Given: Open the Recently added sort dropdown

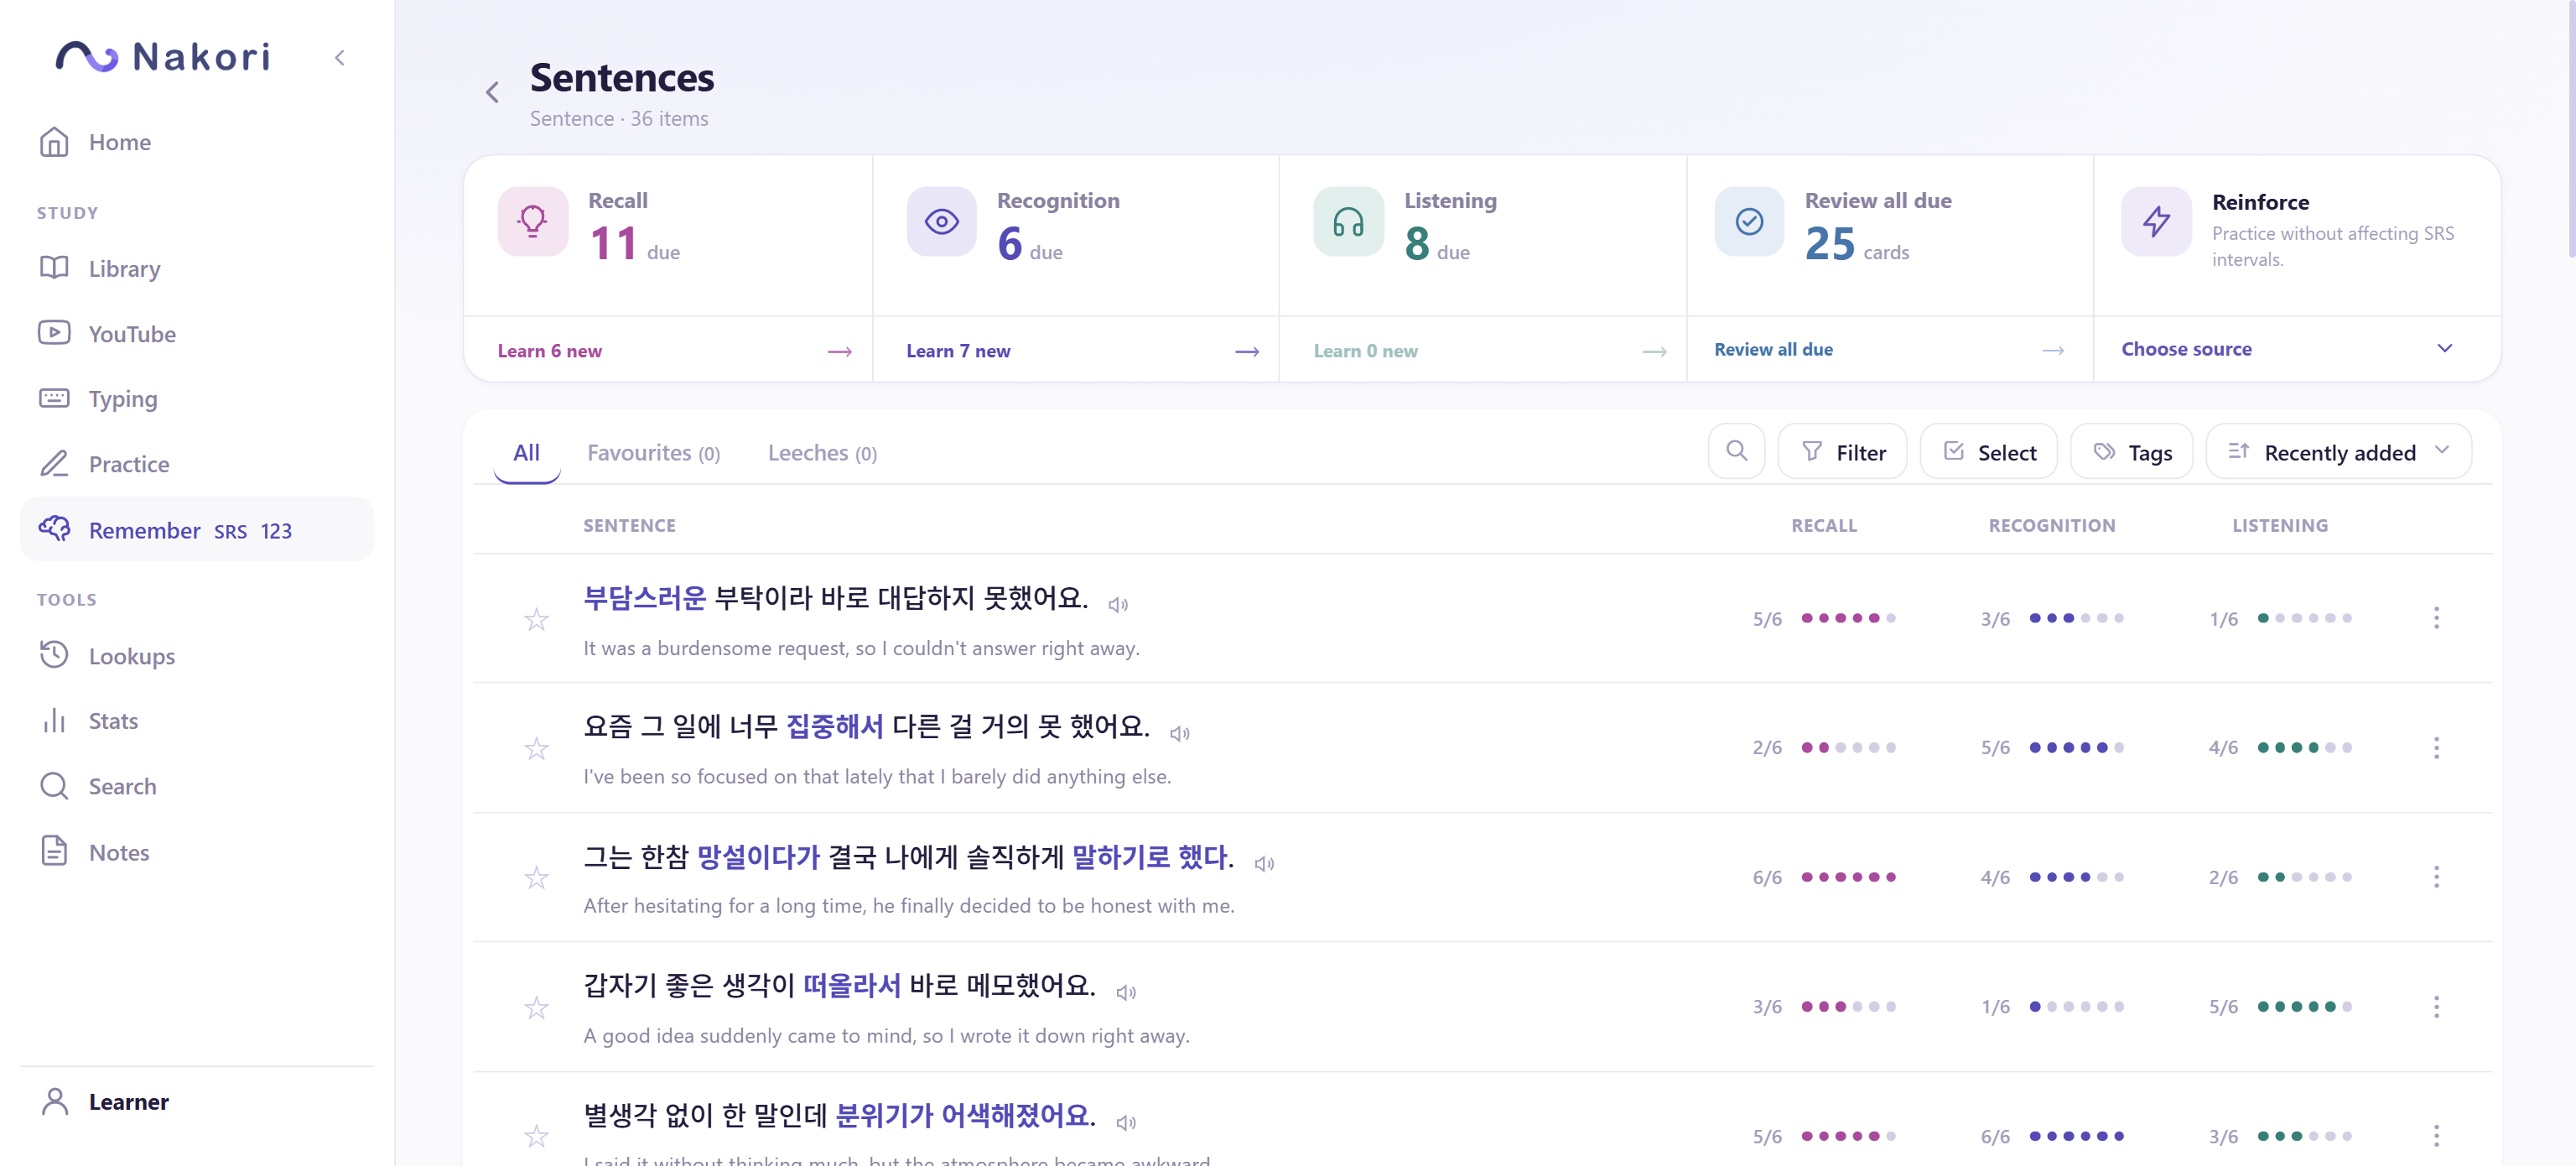Looking at the screenshot, I should click(x=2338, y=451).
